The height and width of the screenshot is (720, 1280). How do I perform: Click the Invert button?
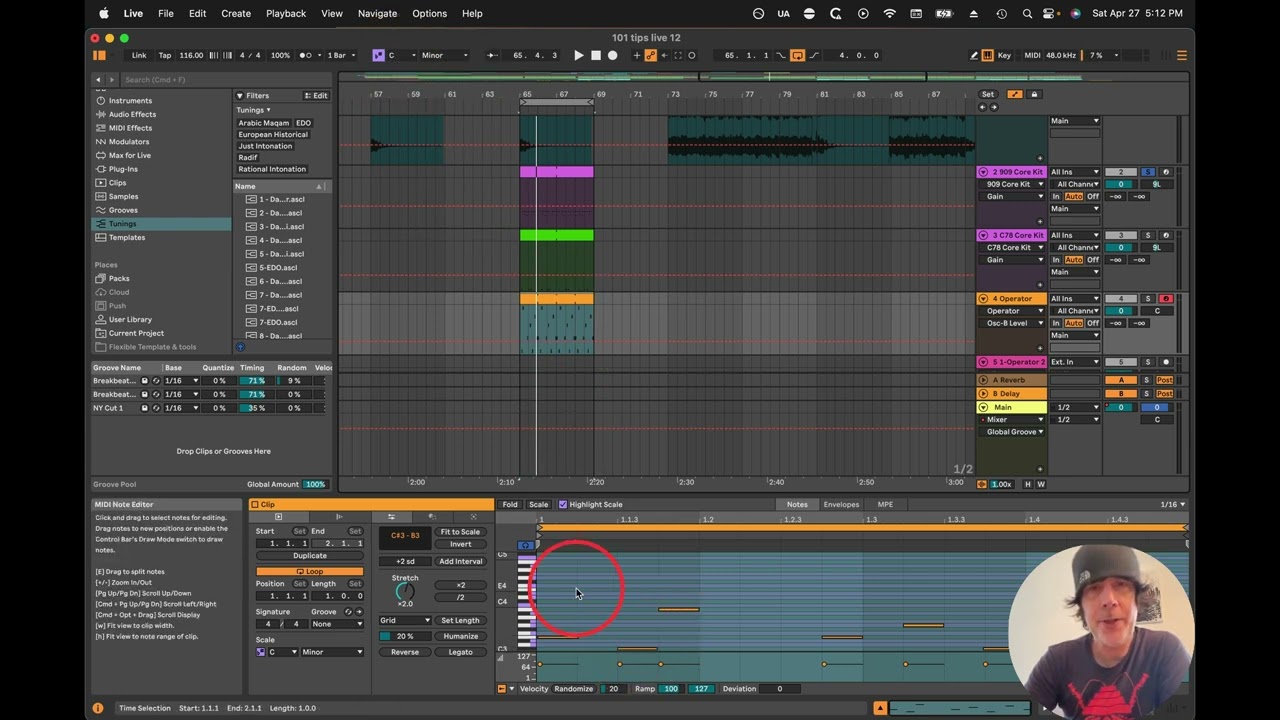click(x=460, y=544)
